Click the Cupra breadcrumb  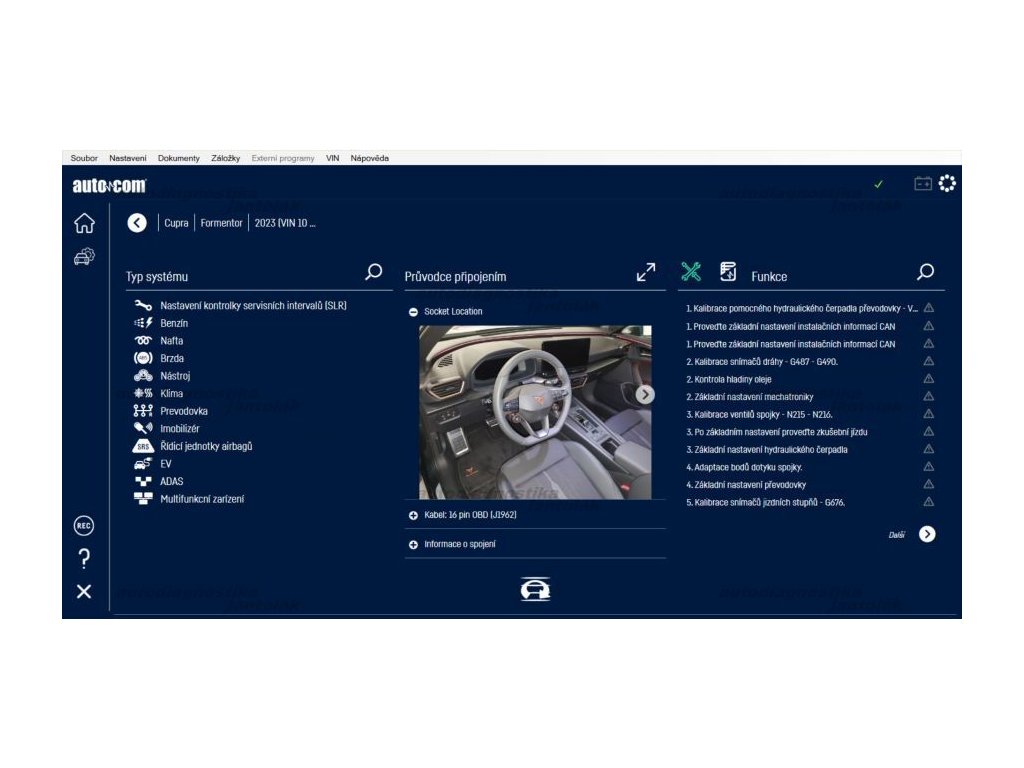point(176,223)
